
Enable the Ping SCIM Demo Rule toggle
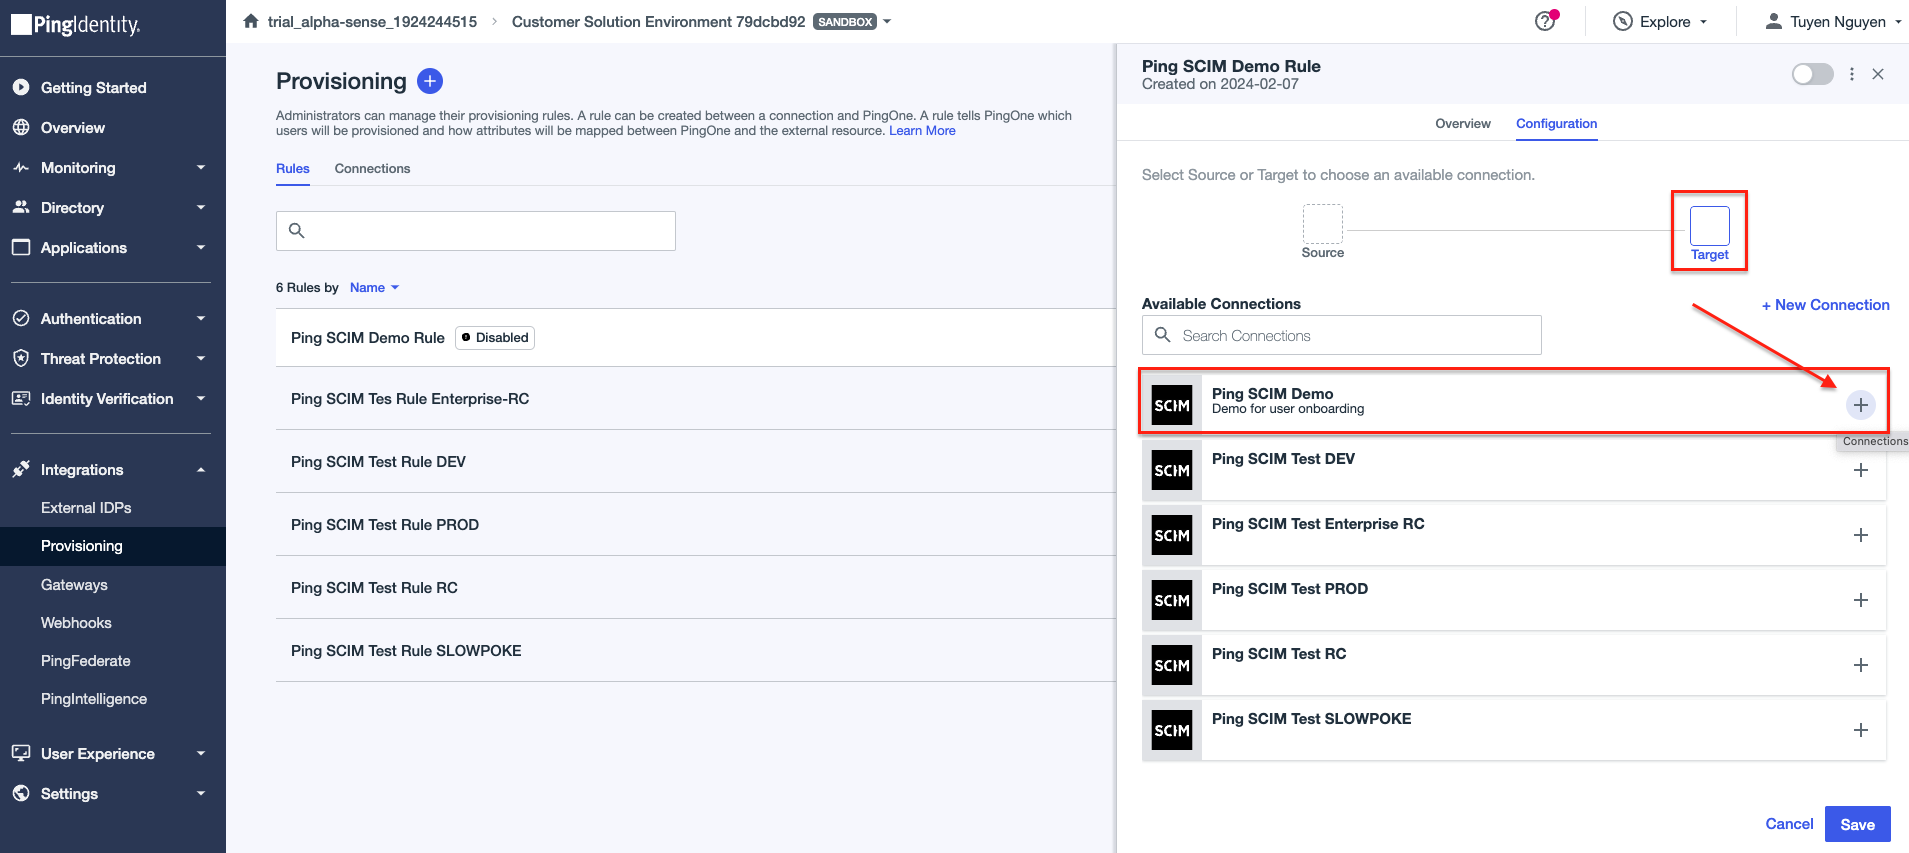coord(1812,74)
